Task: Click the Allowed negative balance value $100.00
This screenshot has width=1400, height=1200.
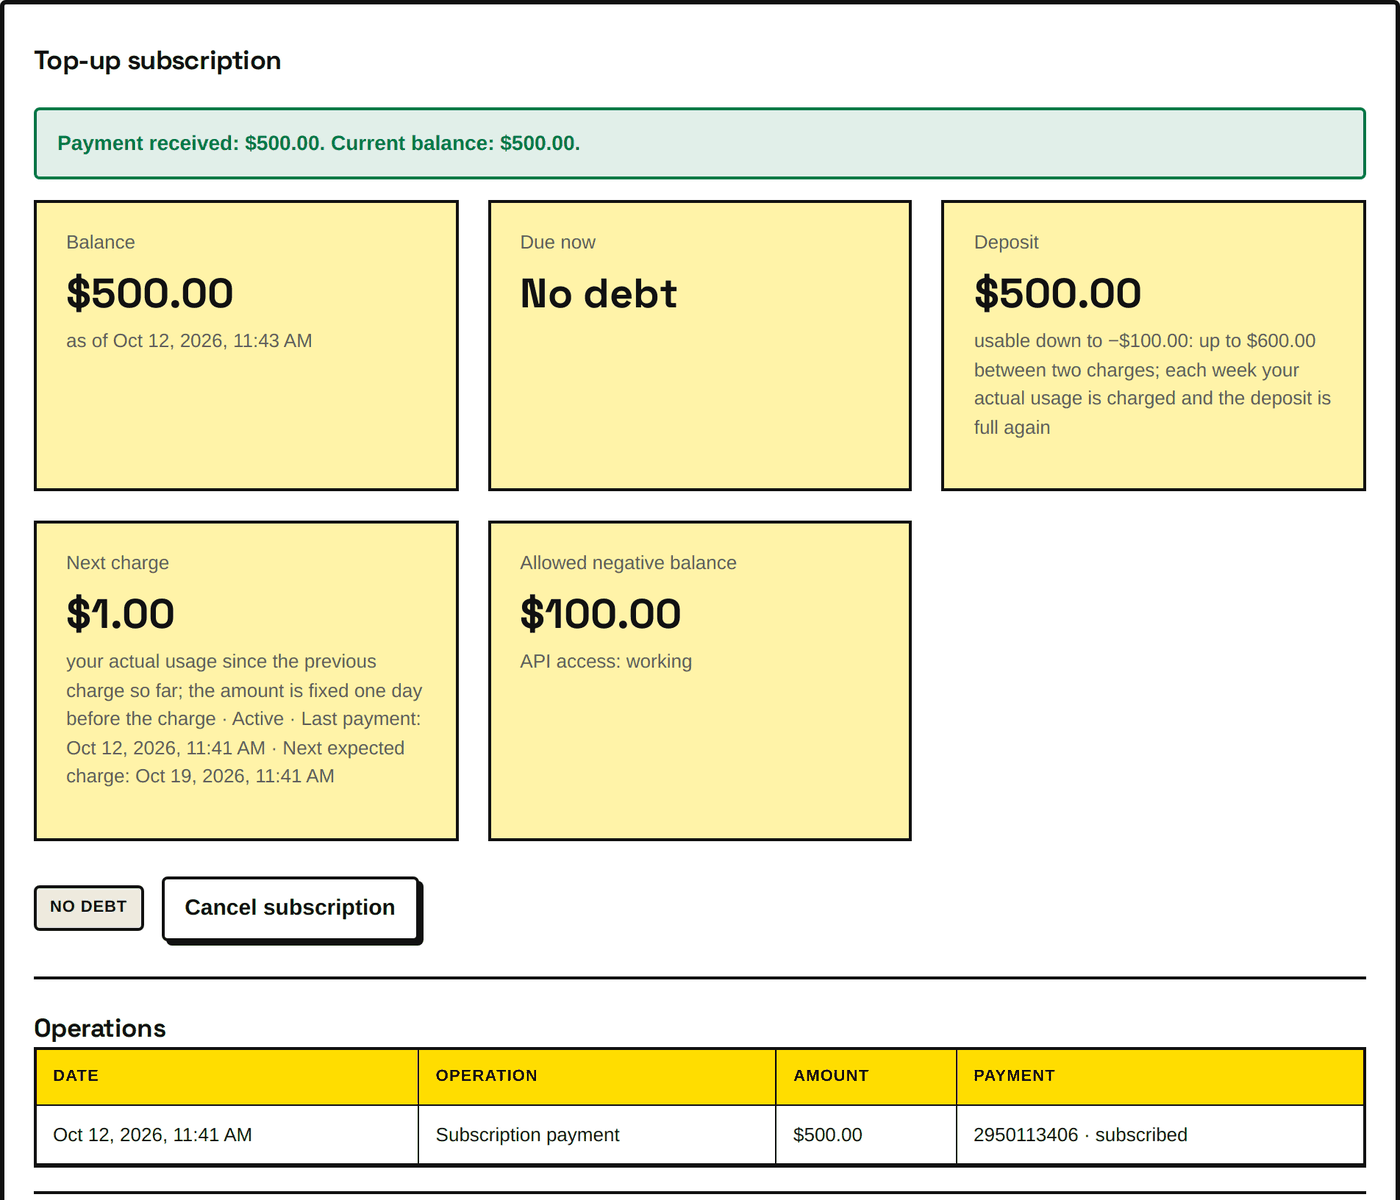Action: pyautogui.click(x=600, y=614)
